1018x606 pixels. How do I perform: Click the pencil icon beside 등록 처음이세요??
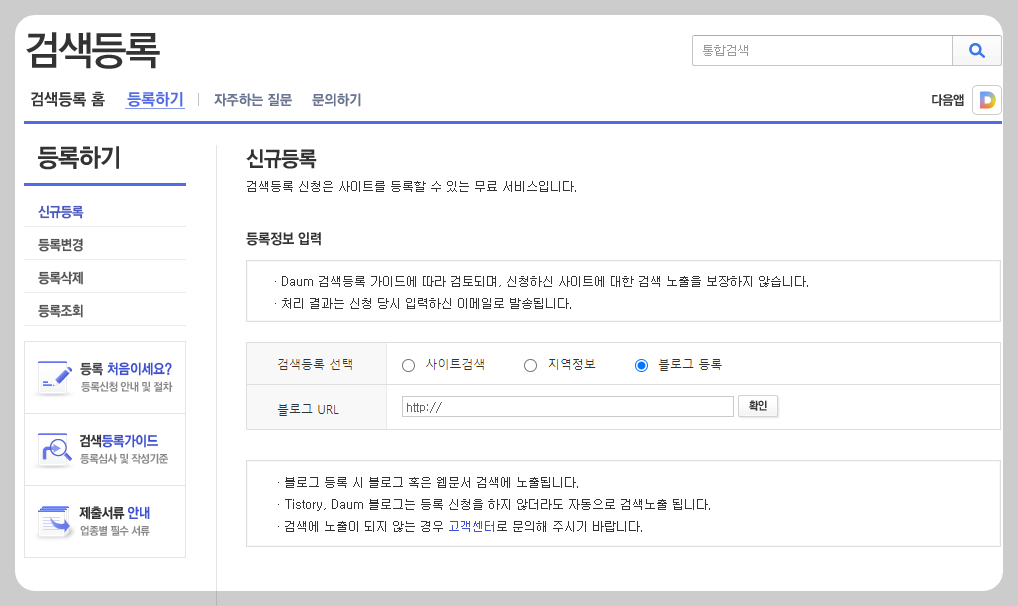click(55, 377)
